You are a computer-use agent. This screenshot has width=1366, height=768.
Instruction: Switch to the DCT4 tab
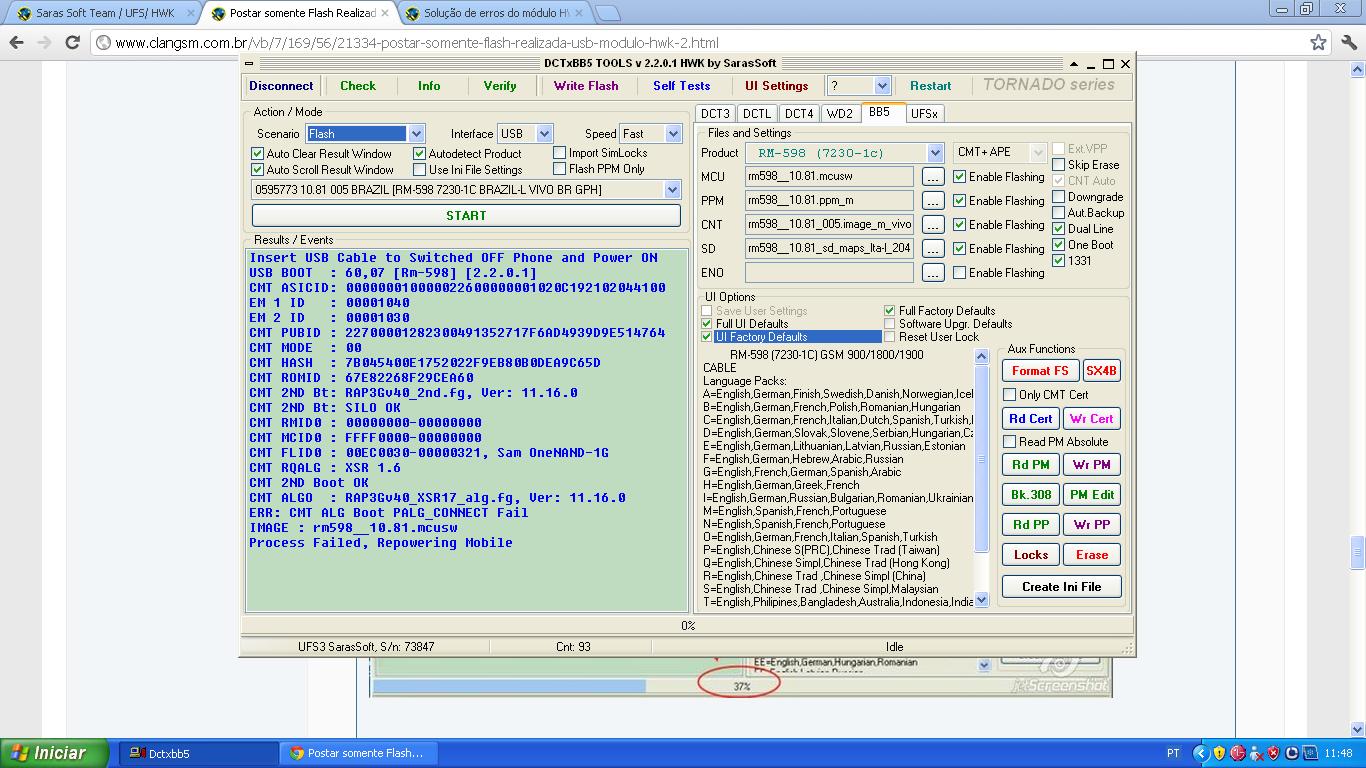click(x=798, y=114)
